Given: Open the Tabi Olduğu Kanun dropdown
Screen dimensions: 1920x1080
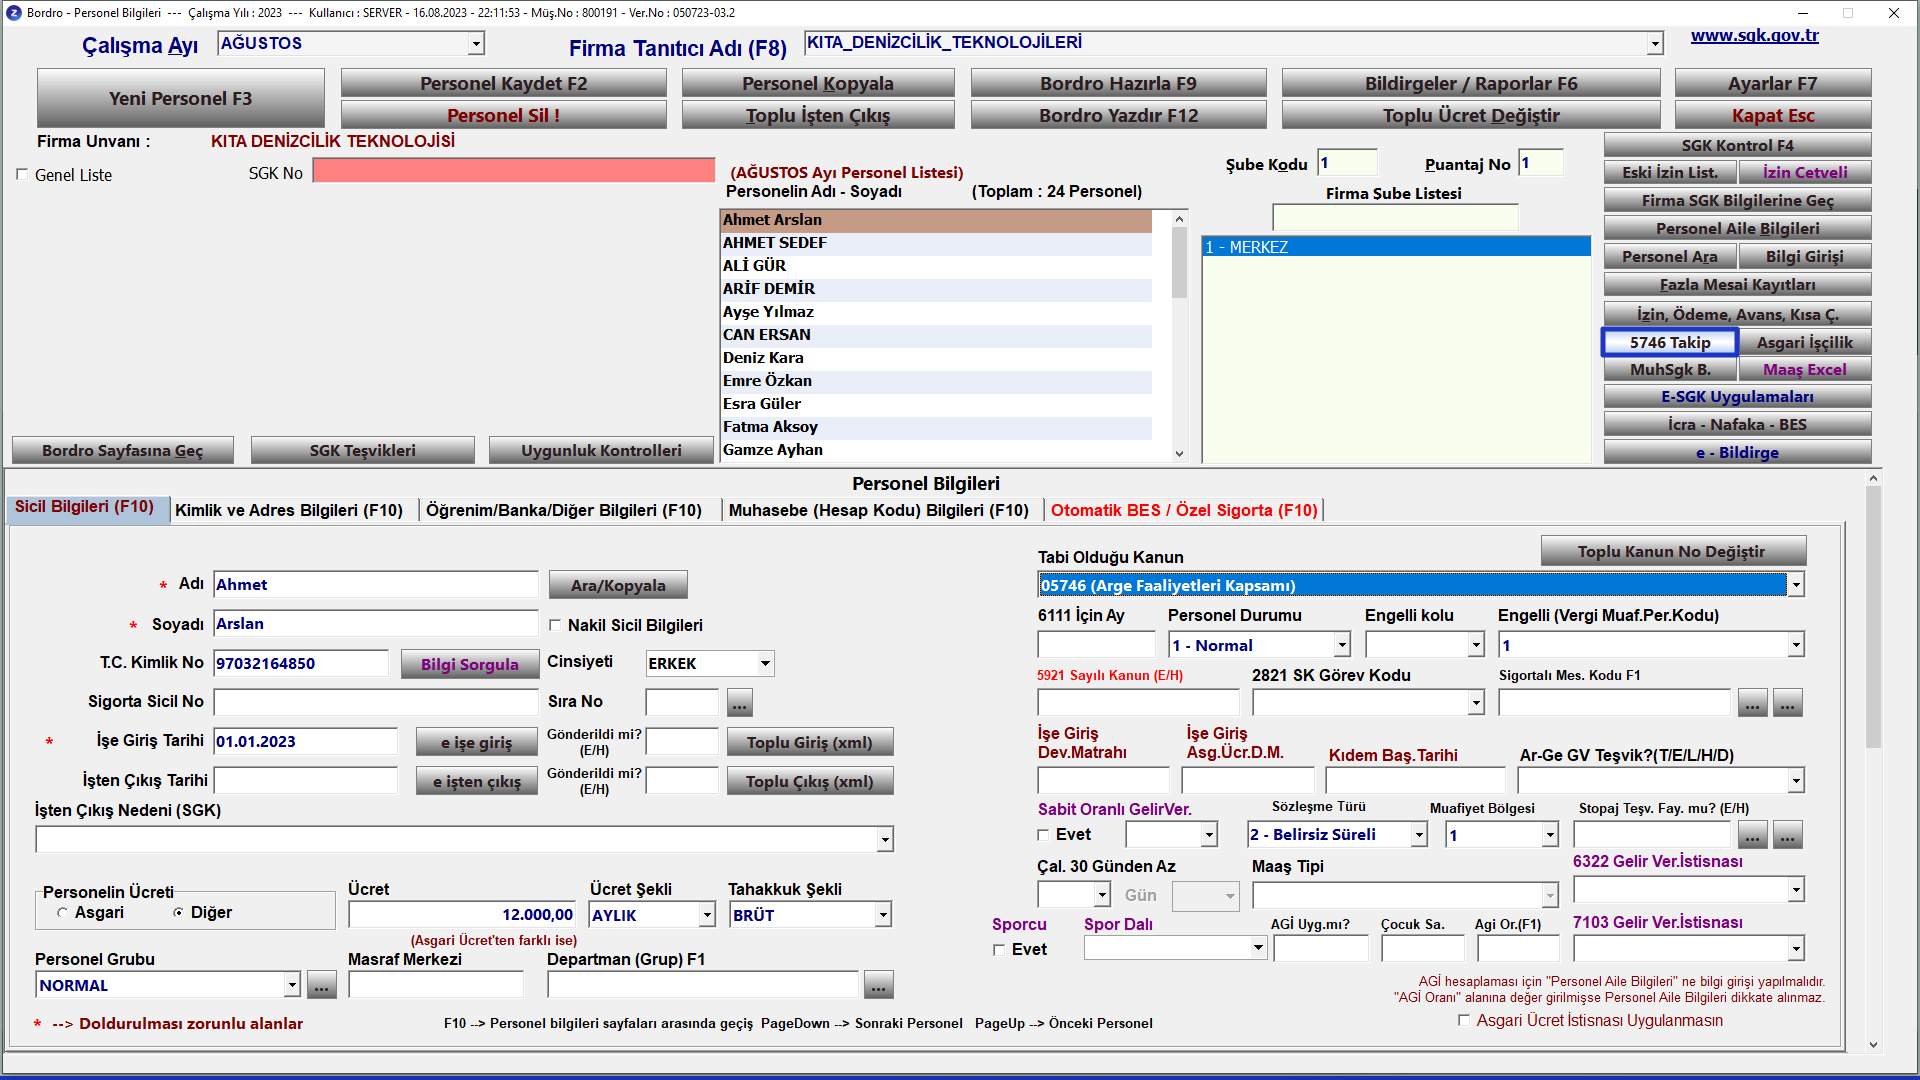Looking at the screenshot, I should coord(1796,585).
